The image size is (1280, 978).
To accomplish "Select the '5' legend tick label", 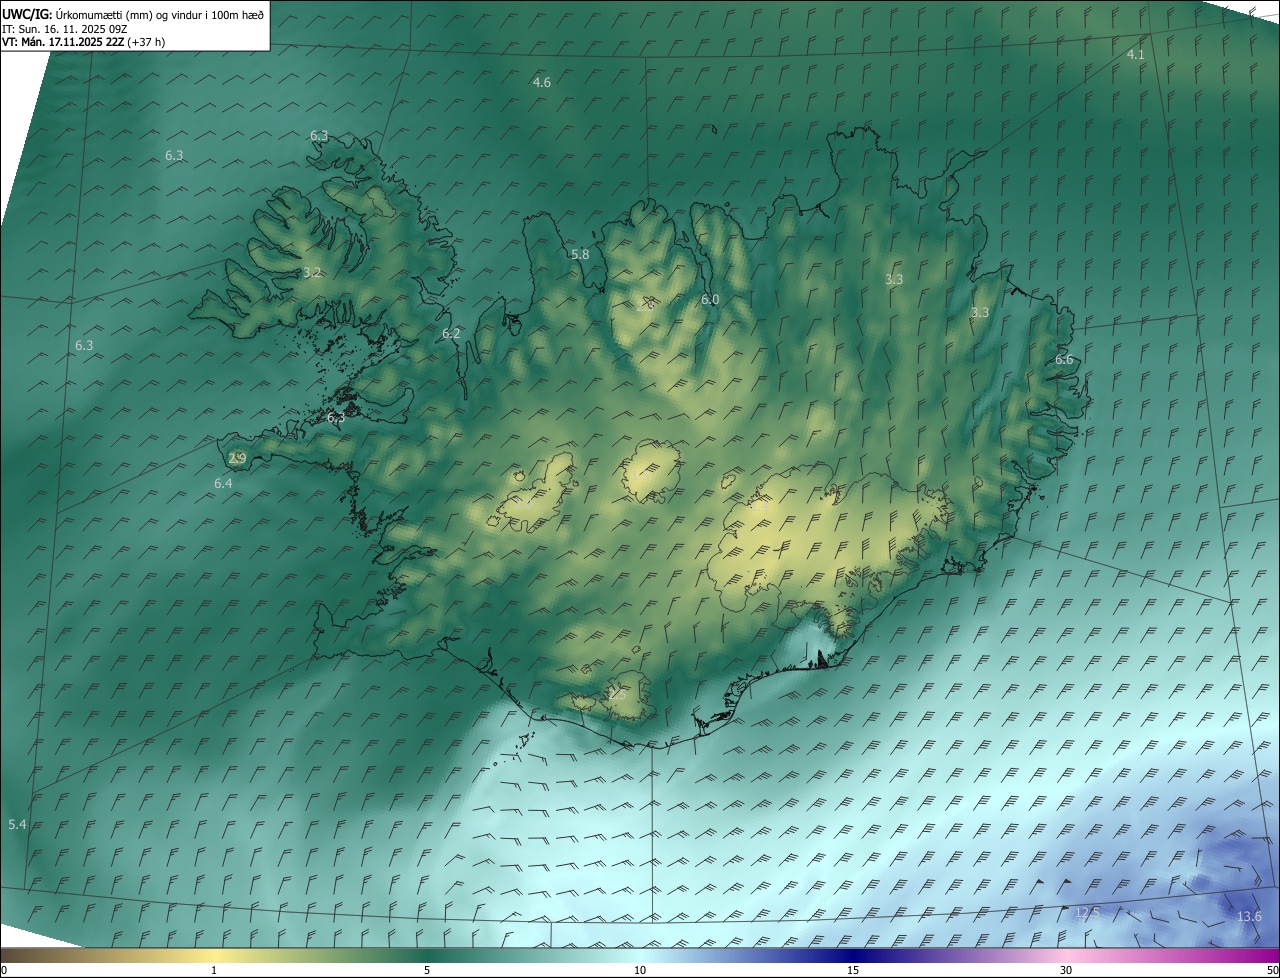I will (x=427, y=971).
